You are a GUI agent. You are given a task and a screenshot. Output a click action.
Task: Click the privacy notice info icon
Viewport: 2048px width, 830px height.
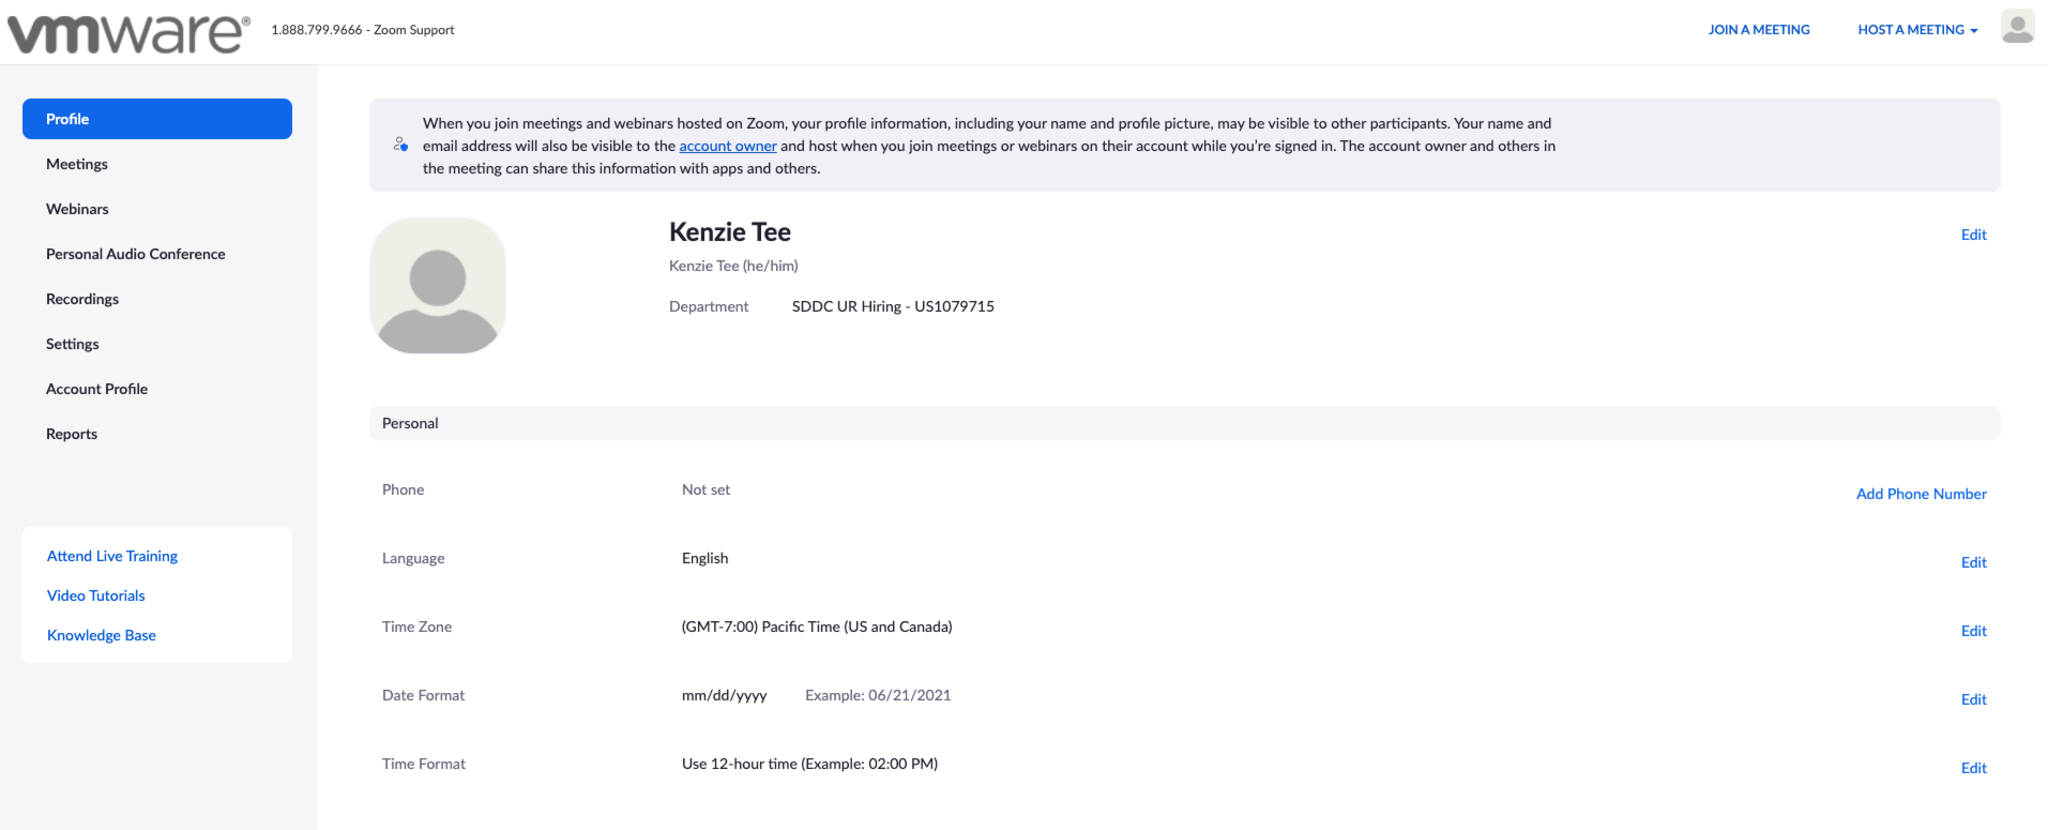click(401, 145)
